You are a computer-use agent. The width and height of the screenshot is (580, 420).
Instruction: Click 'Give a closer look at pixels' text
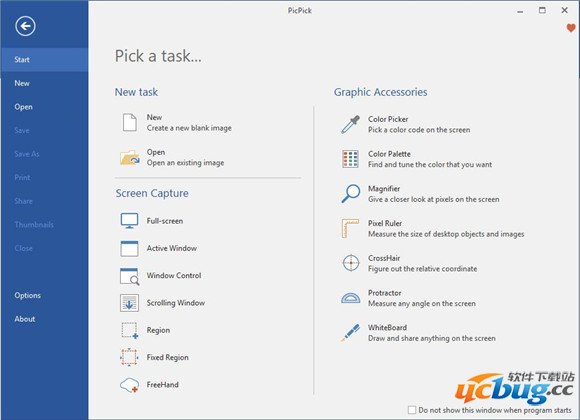point(434,199)
